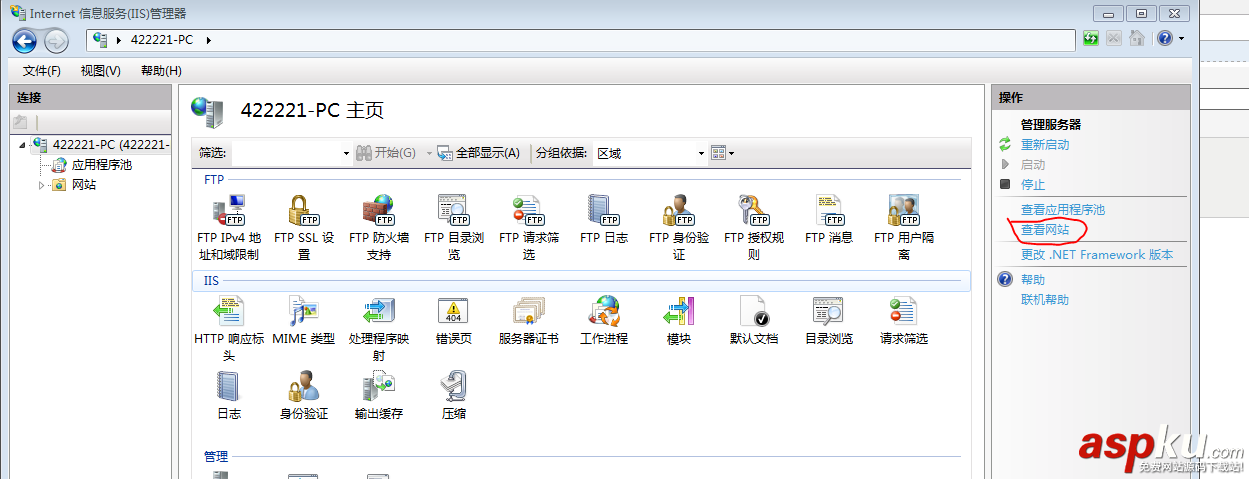The image size is (1249, 479).
Task: Click the 筛选 filter input box
Action: point(286,153)
